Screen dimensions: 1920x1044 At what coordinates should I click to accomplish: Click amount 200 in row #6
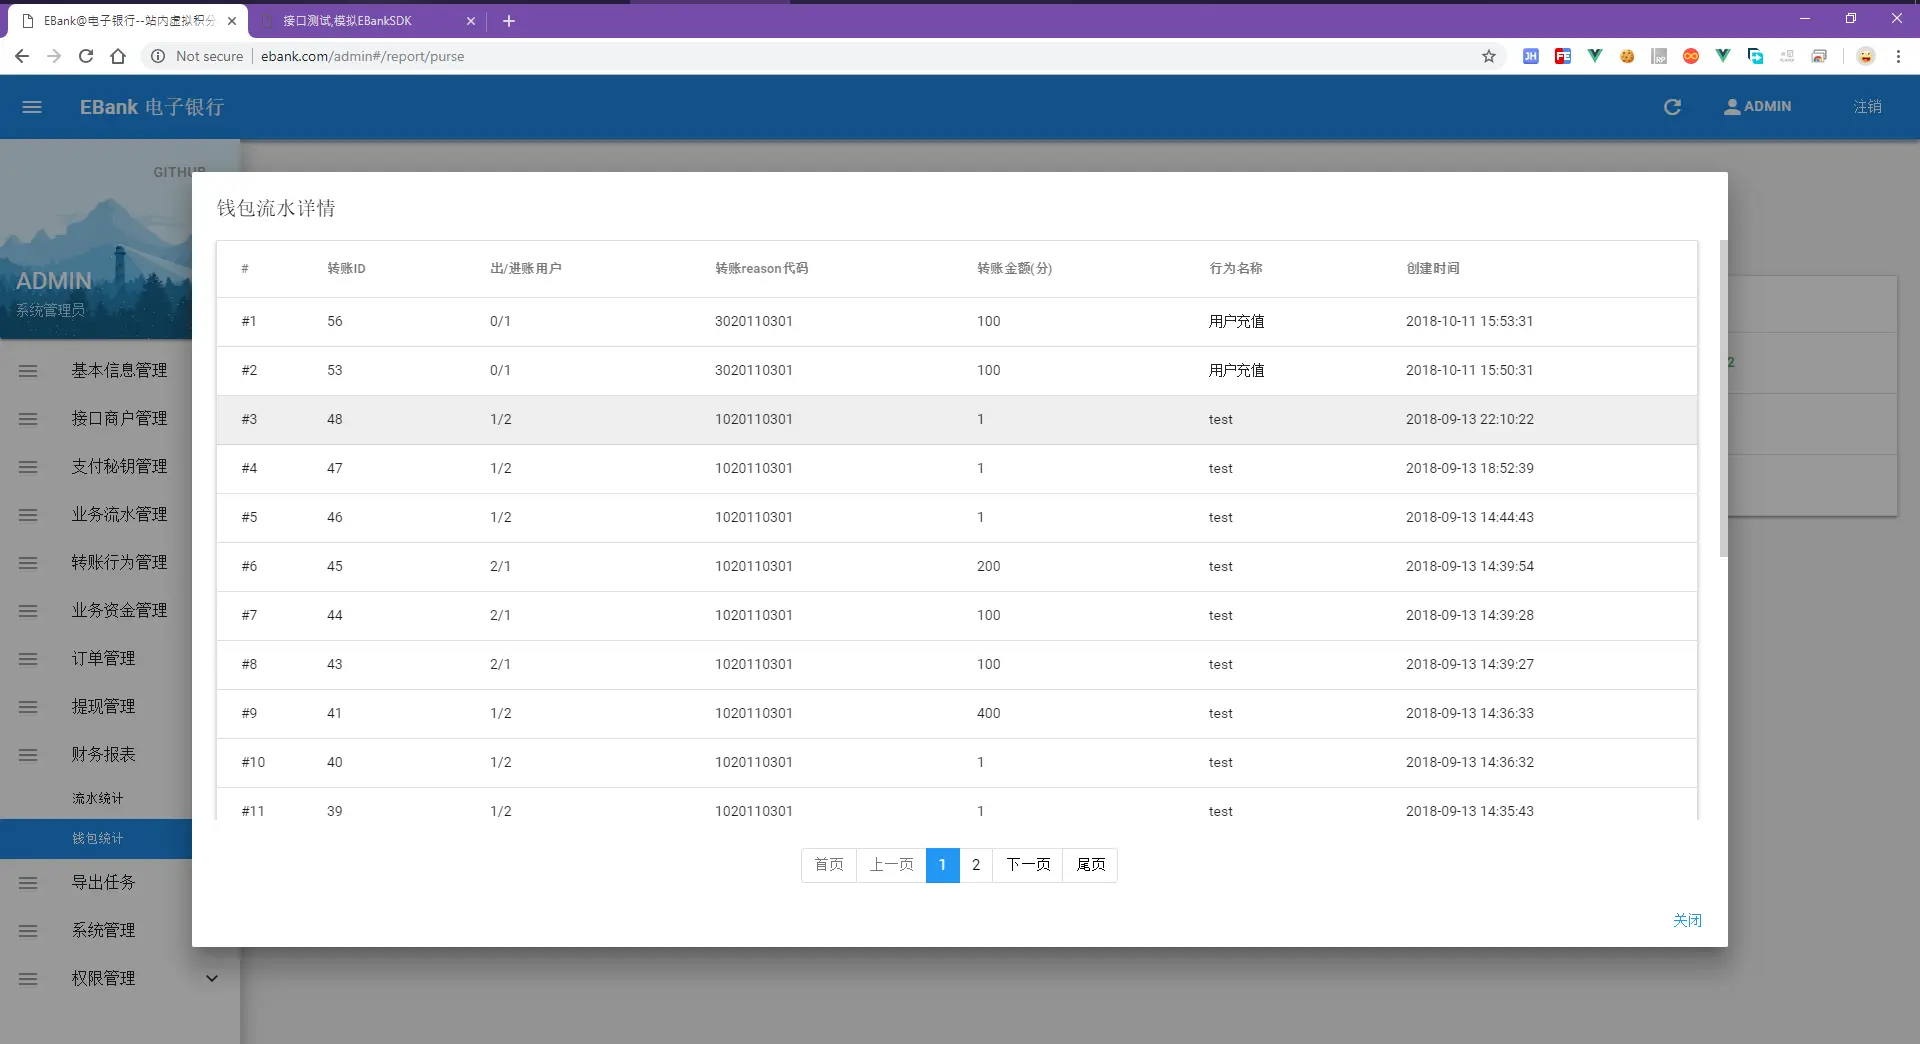pyautogui.click(x=988, y=567)
